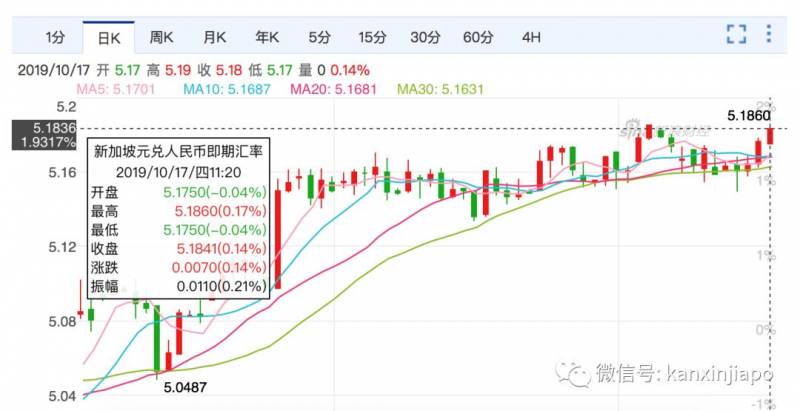800x411 pixels.
Task: Click the last red candlestick at 5.1860
Action: 770,136
